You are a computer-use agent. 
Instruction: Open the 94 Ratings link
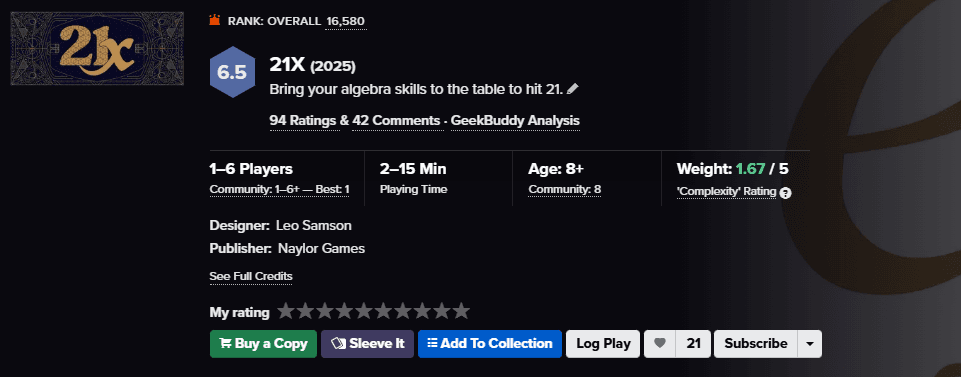pyautogui.click(x=305, y=121)
